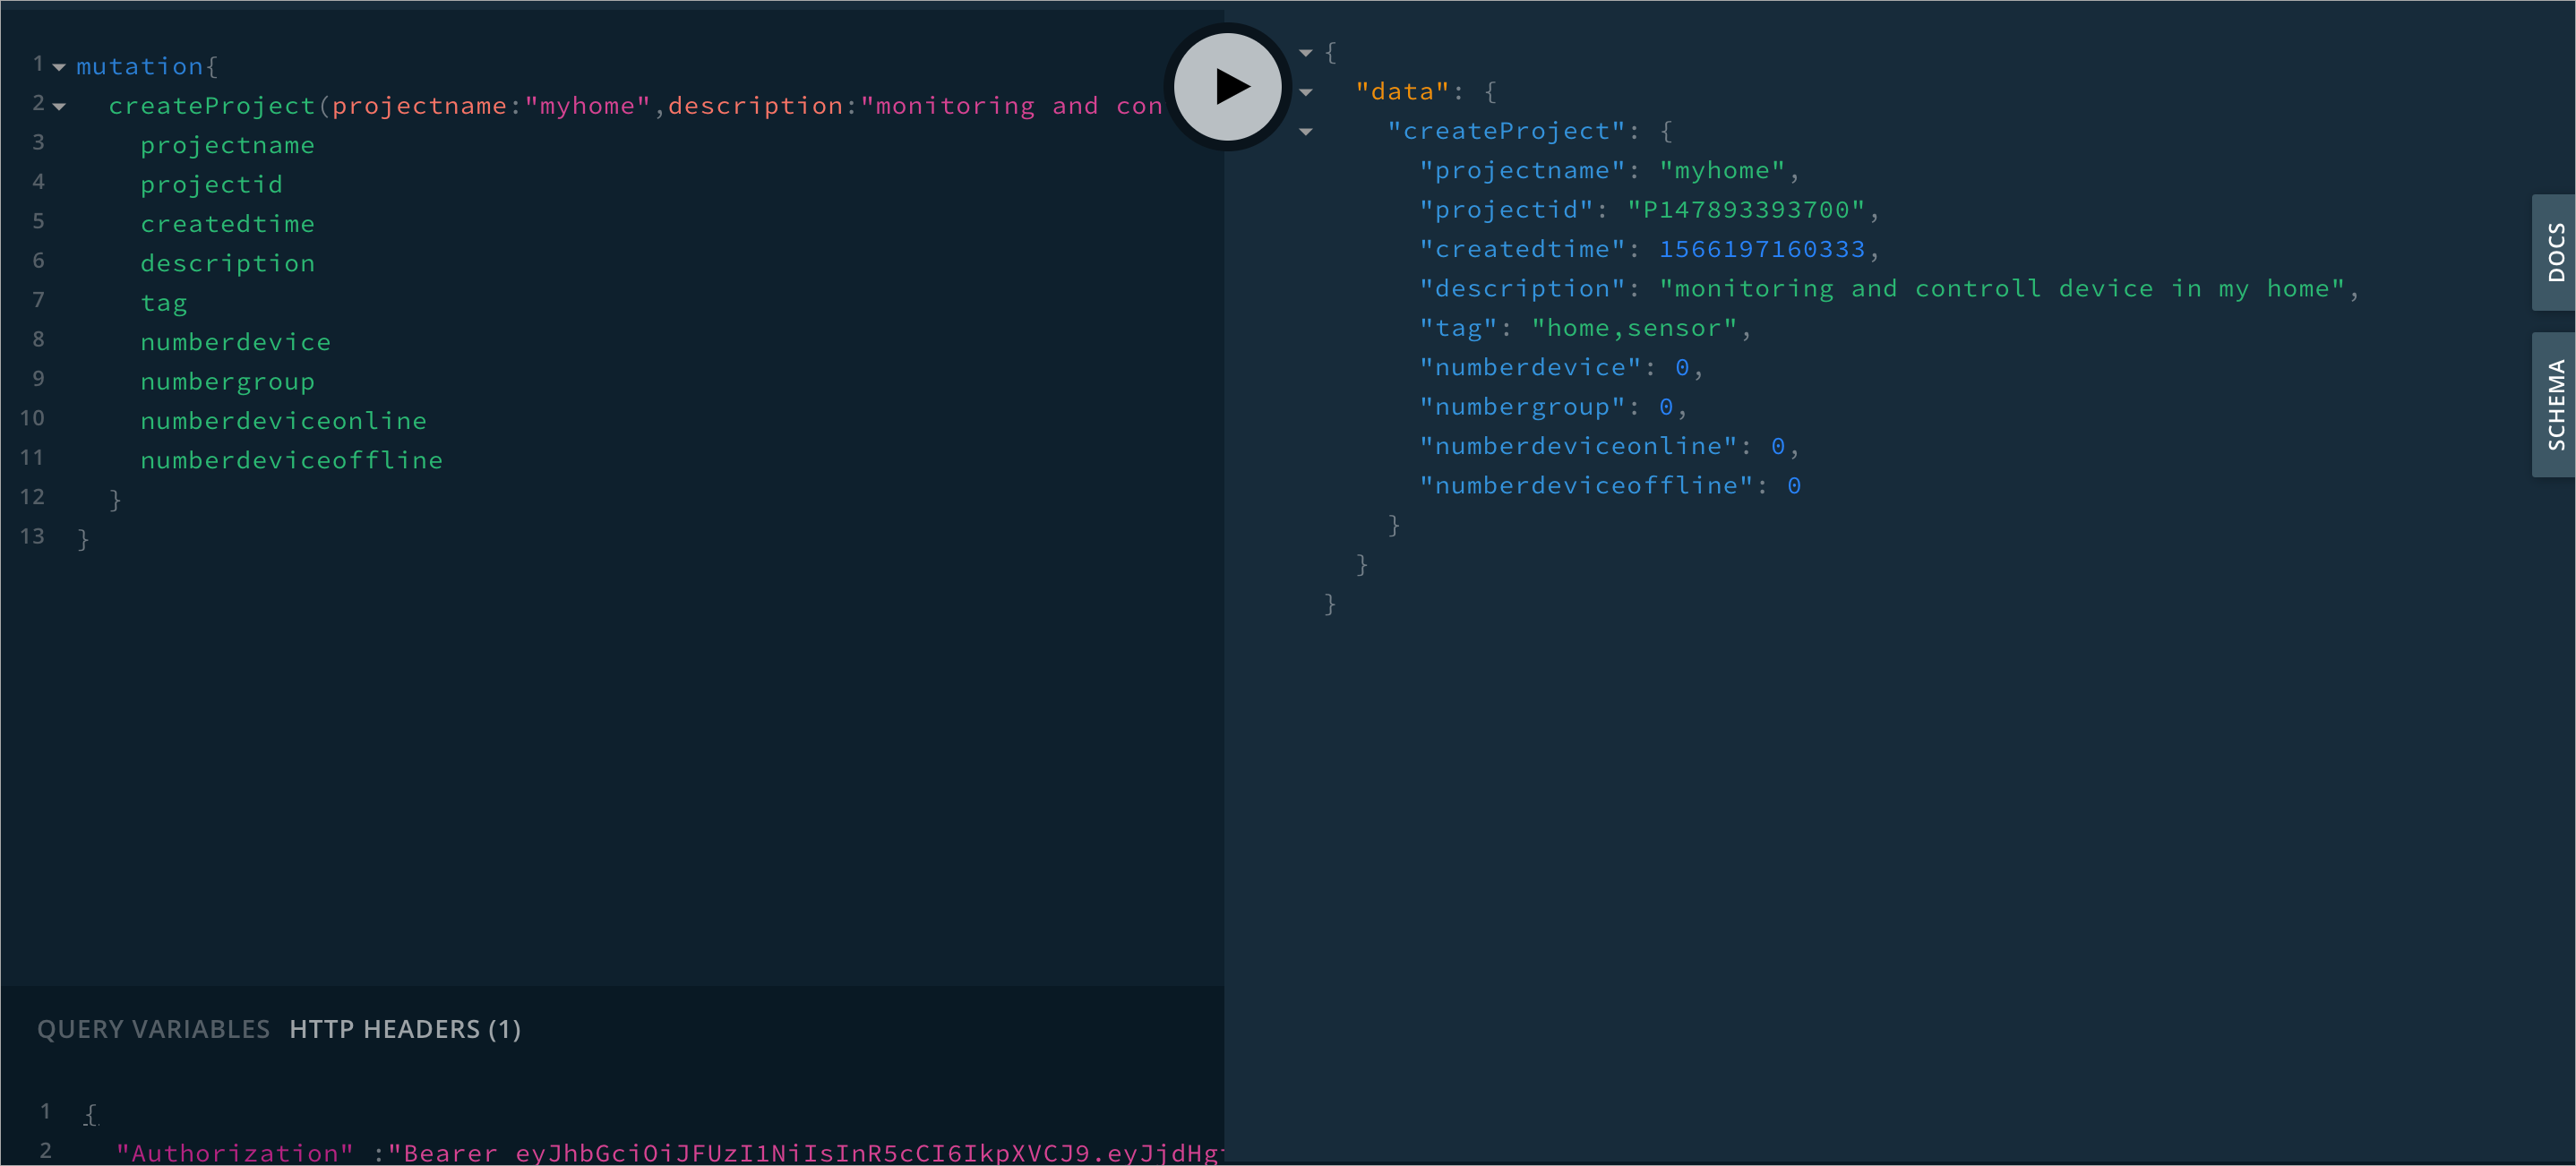
Task: Switch to the HTTP HEADERS (1) tab
Action: [405, 1029]
